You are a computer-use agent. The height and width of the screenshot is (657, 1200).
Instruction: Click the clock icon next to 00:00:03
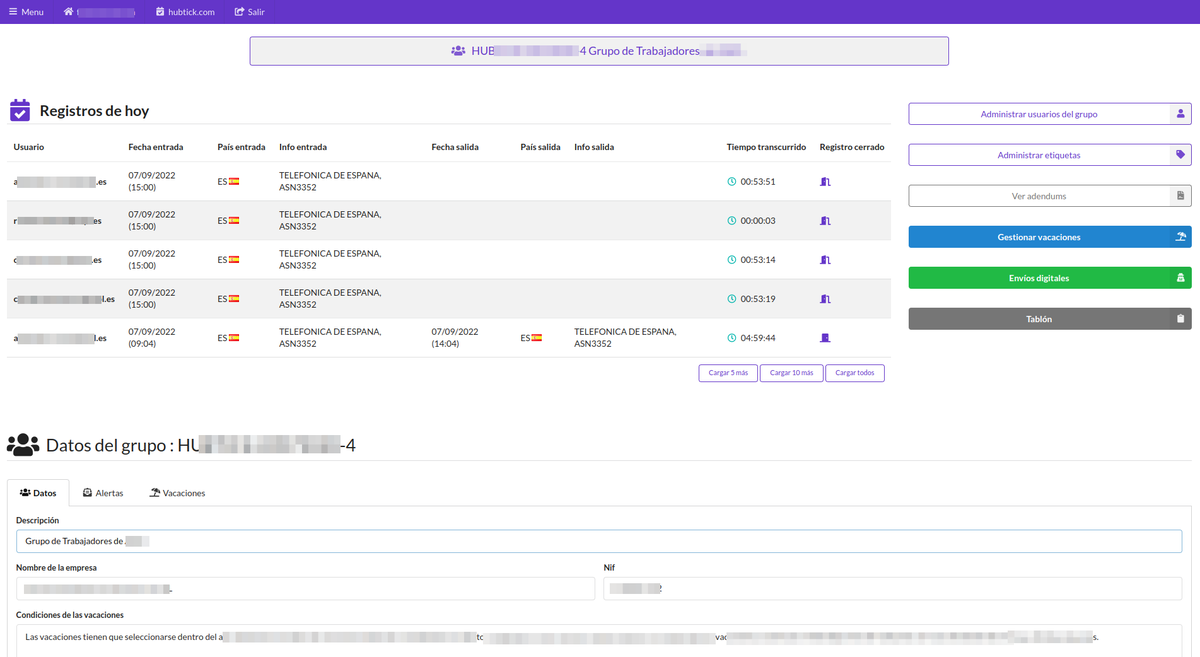pos(732,221)
